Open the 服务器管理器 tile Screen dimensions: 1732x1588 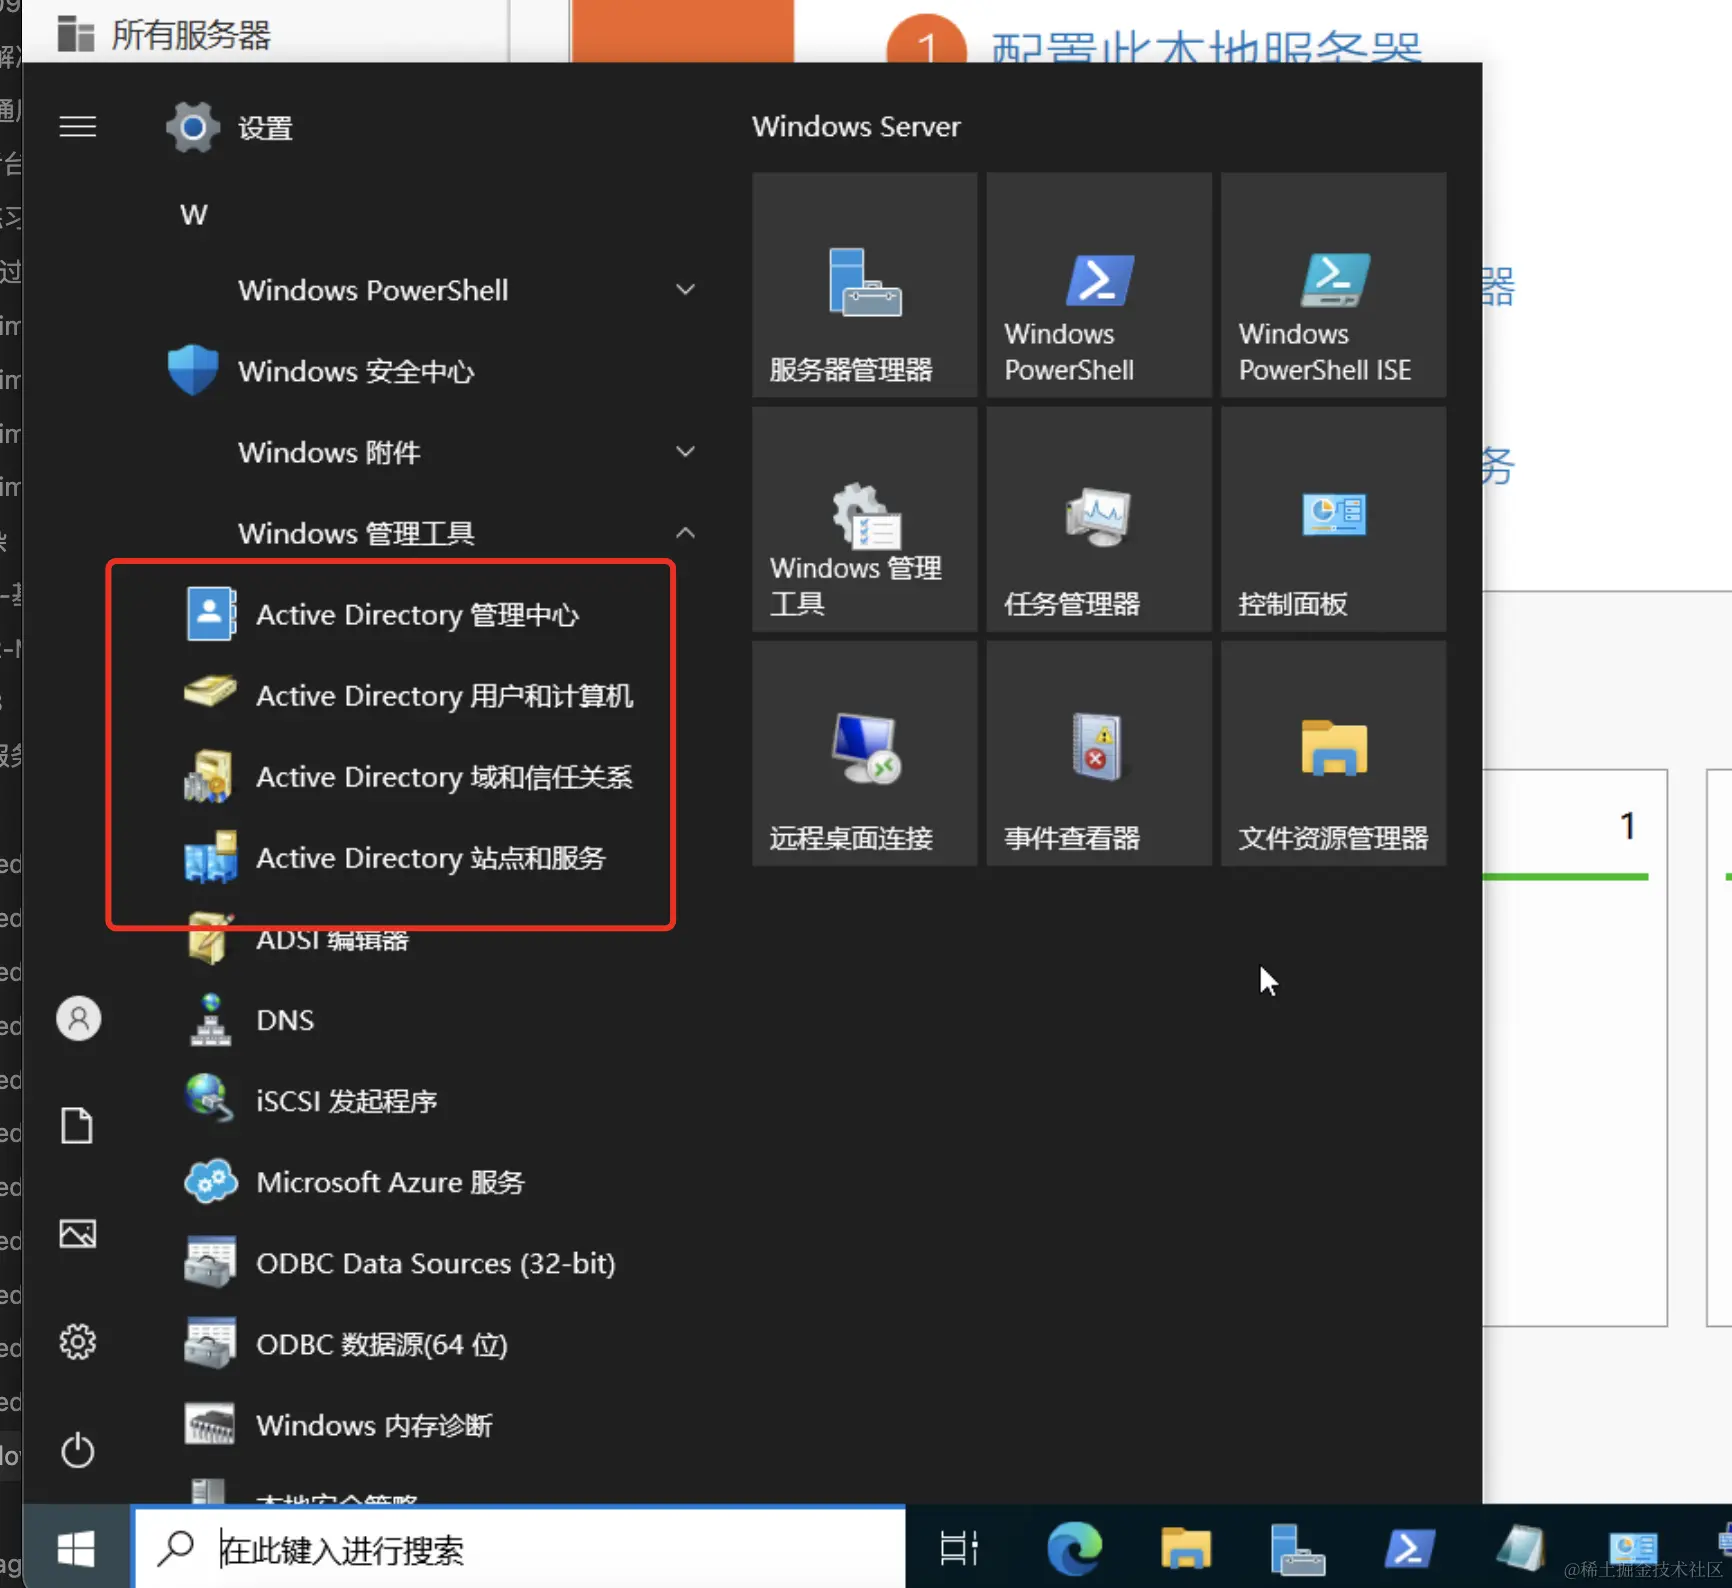[x=865, y=285]
